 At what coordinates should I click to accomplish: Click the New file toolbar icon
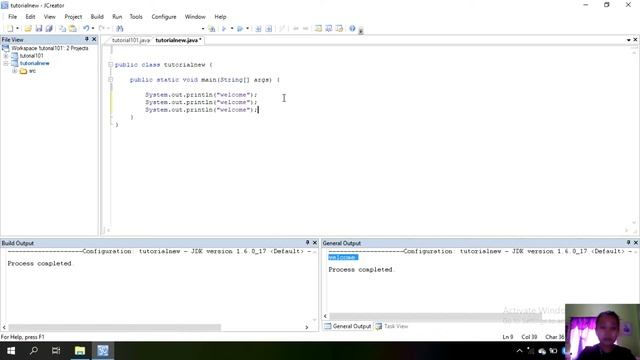click(10, 29)
